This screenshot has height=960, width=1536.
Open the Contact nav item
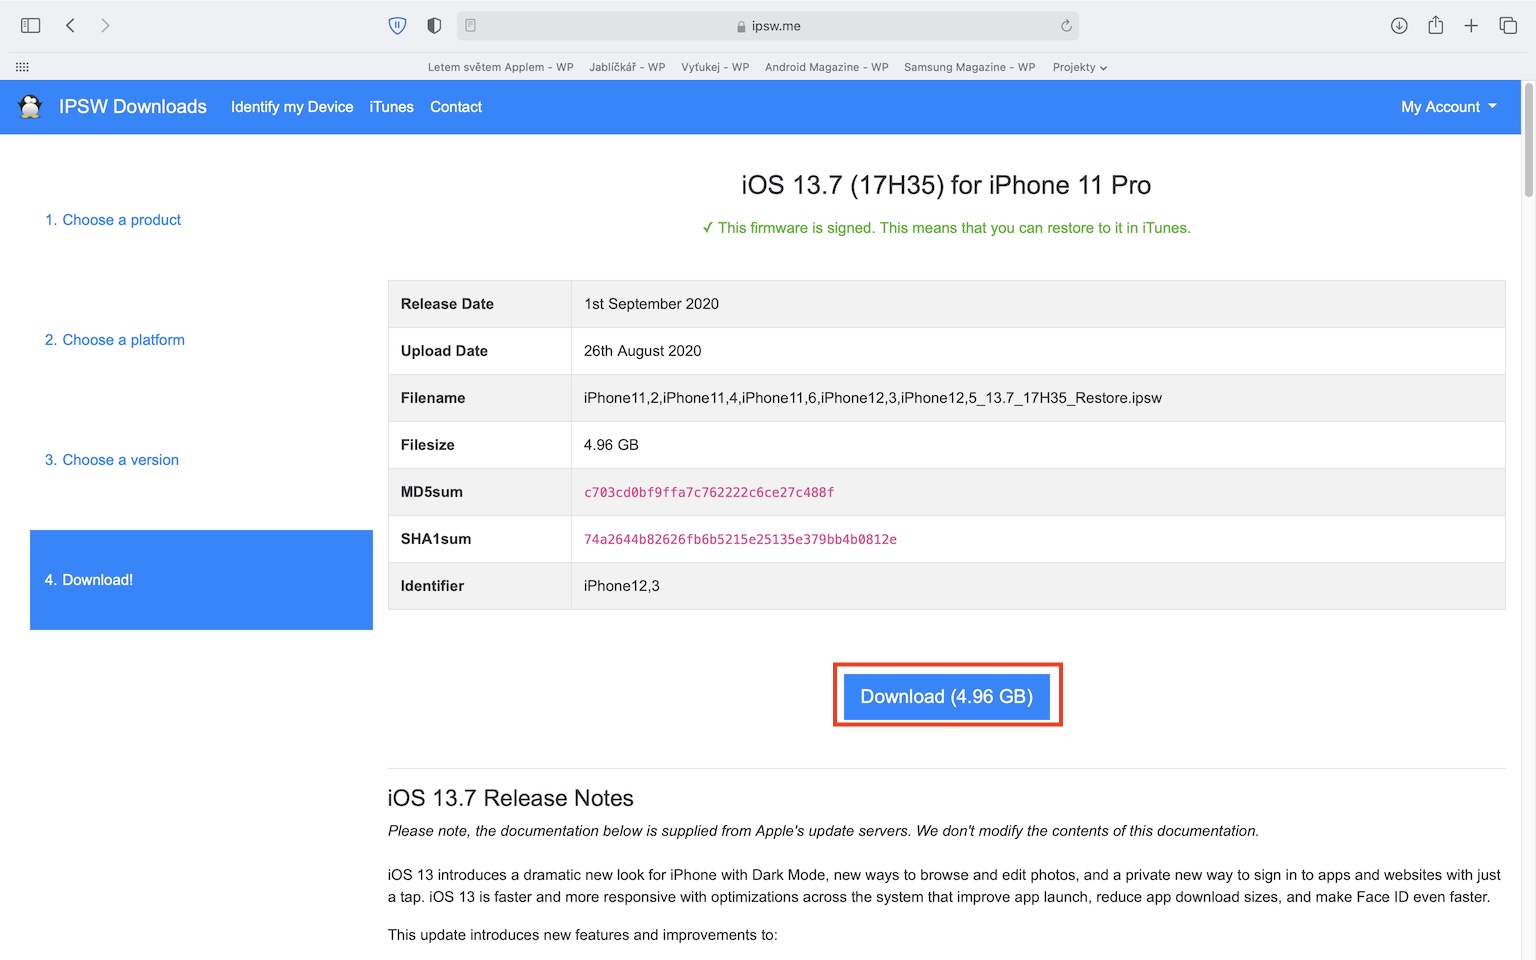(x=456, y=107)
